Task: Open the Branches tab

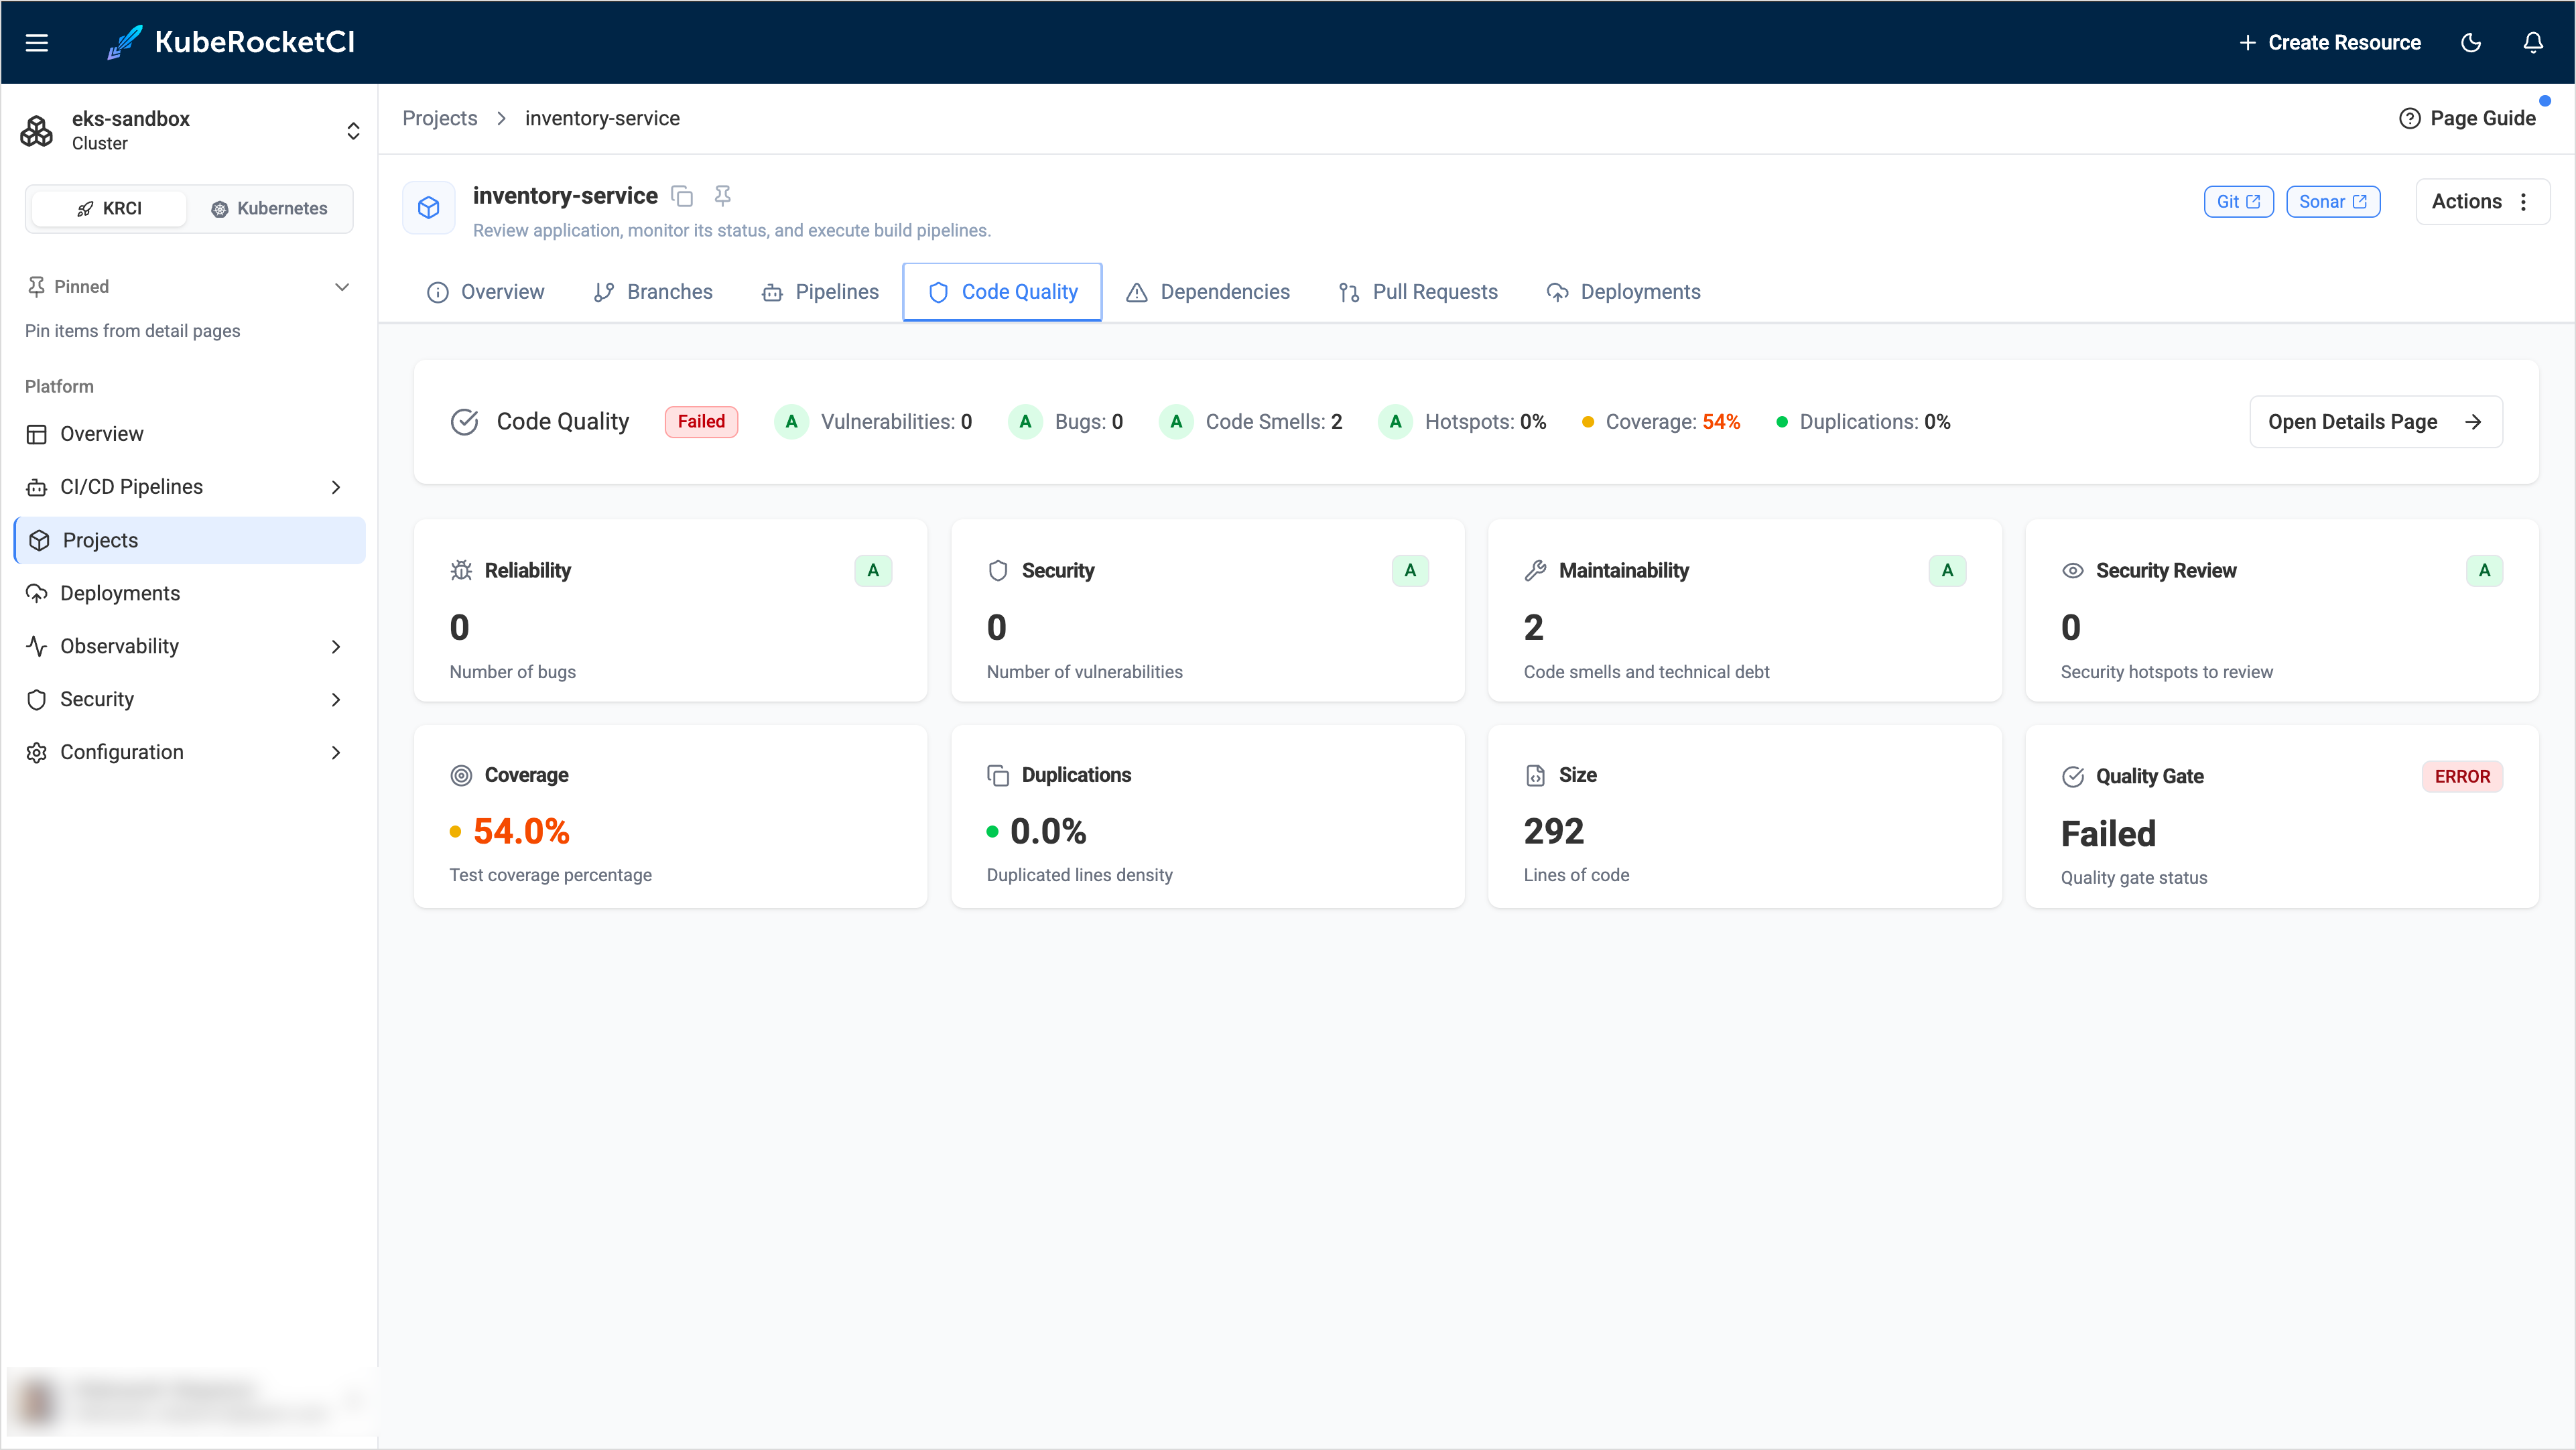Action: point(652,292)
